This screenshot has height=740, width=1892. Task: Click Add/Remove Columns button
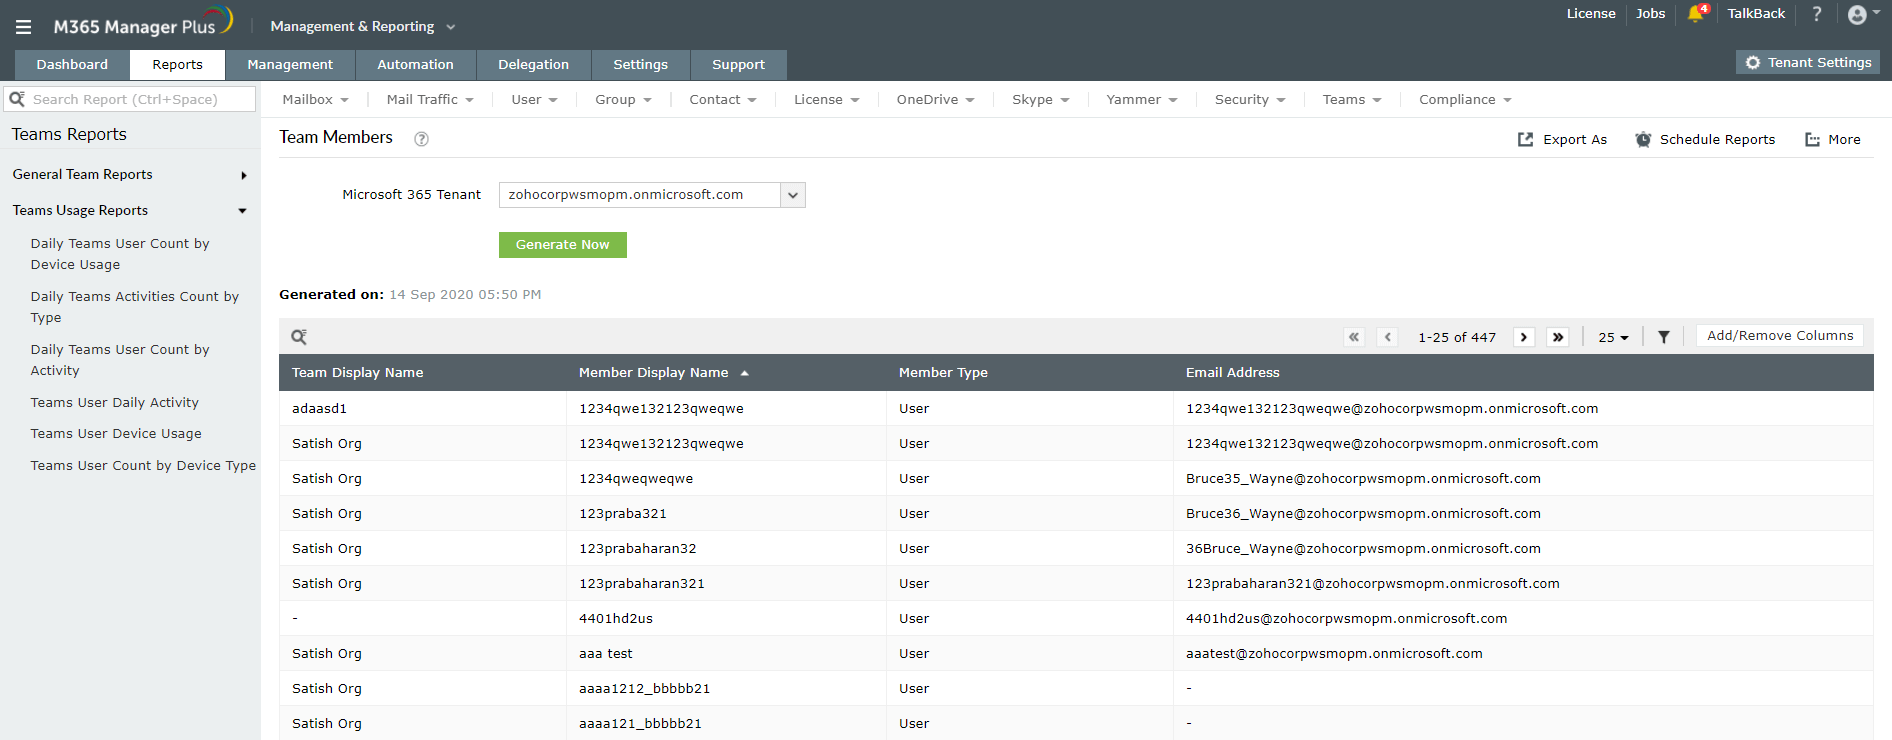pyautogui.click(x=1779, y=336)
